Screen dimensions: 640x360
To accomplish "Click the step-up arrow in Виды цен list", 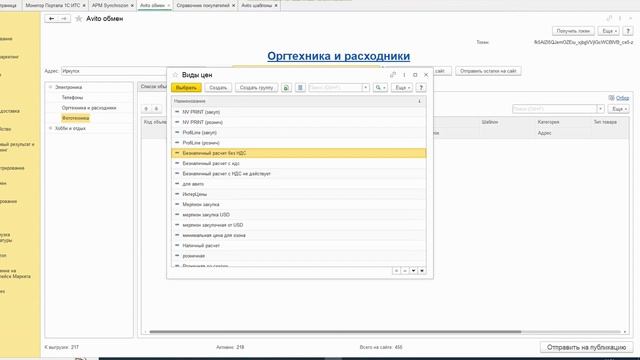I will (405, 271).
